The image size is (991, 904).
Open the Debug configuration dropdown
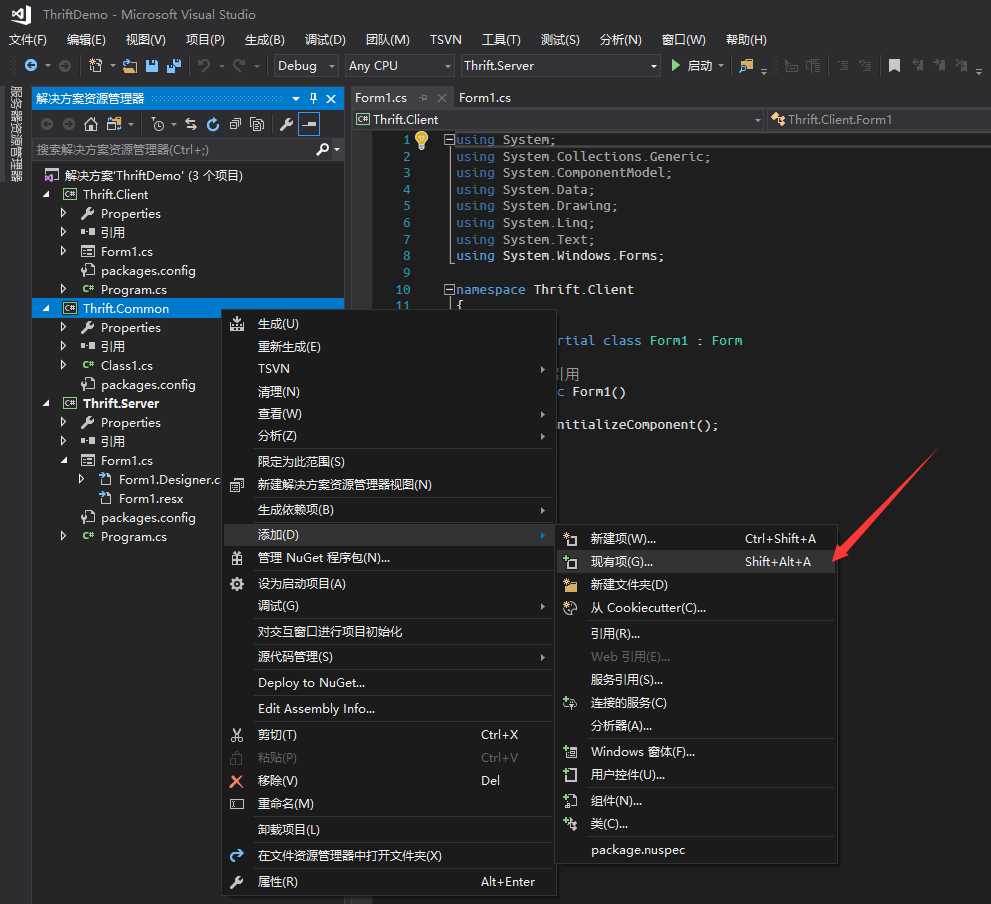point(306,65)
